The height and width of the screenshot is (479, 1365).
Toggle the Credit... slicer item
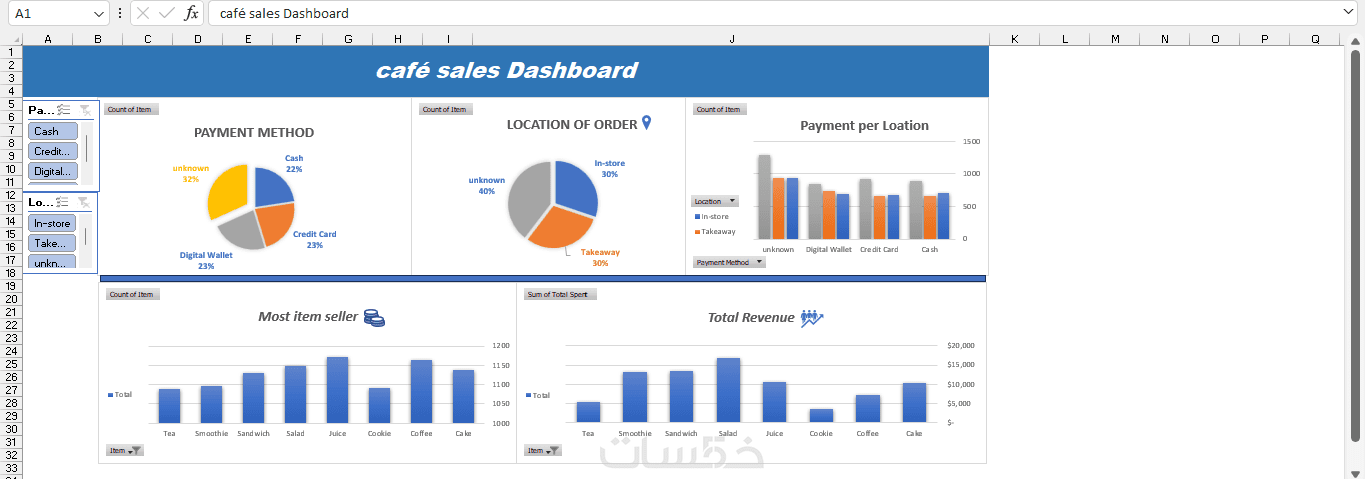53,151
